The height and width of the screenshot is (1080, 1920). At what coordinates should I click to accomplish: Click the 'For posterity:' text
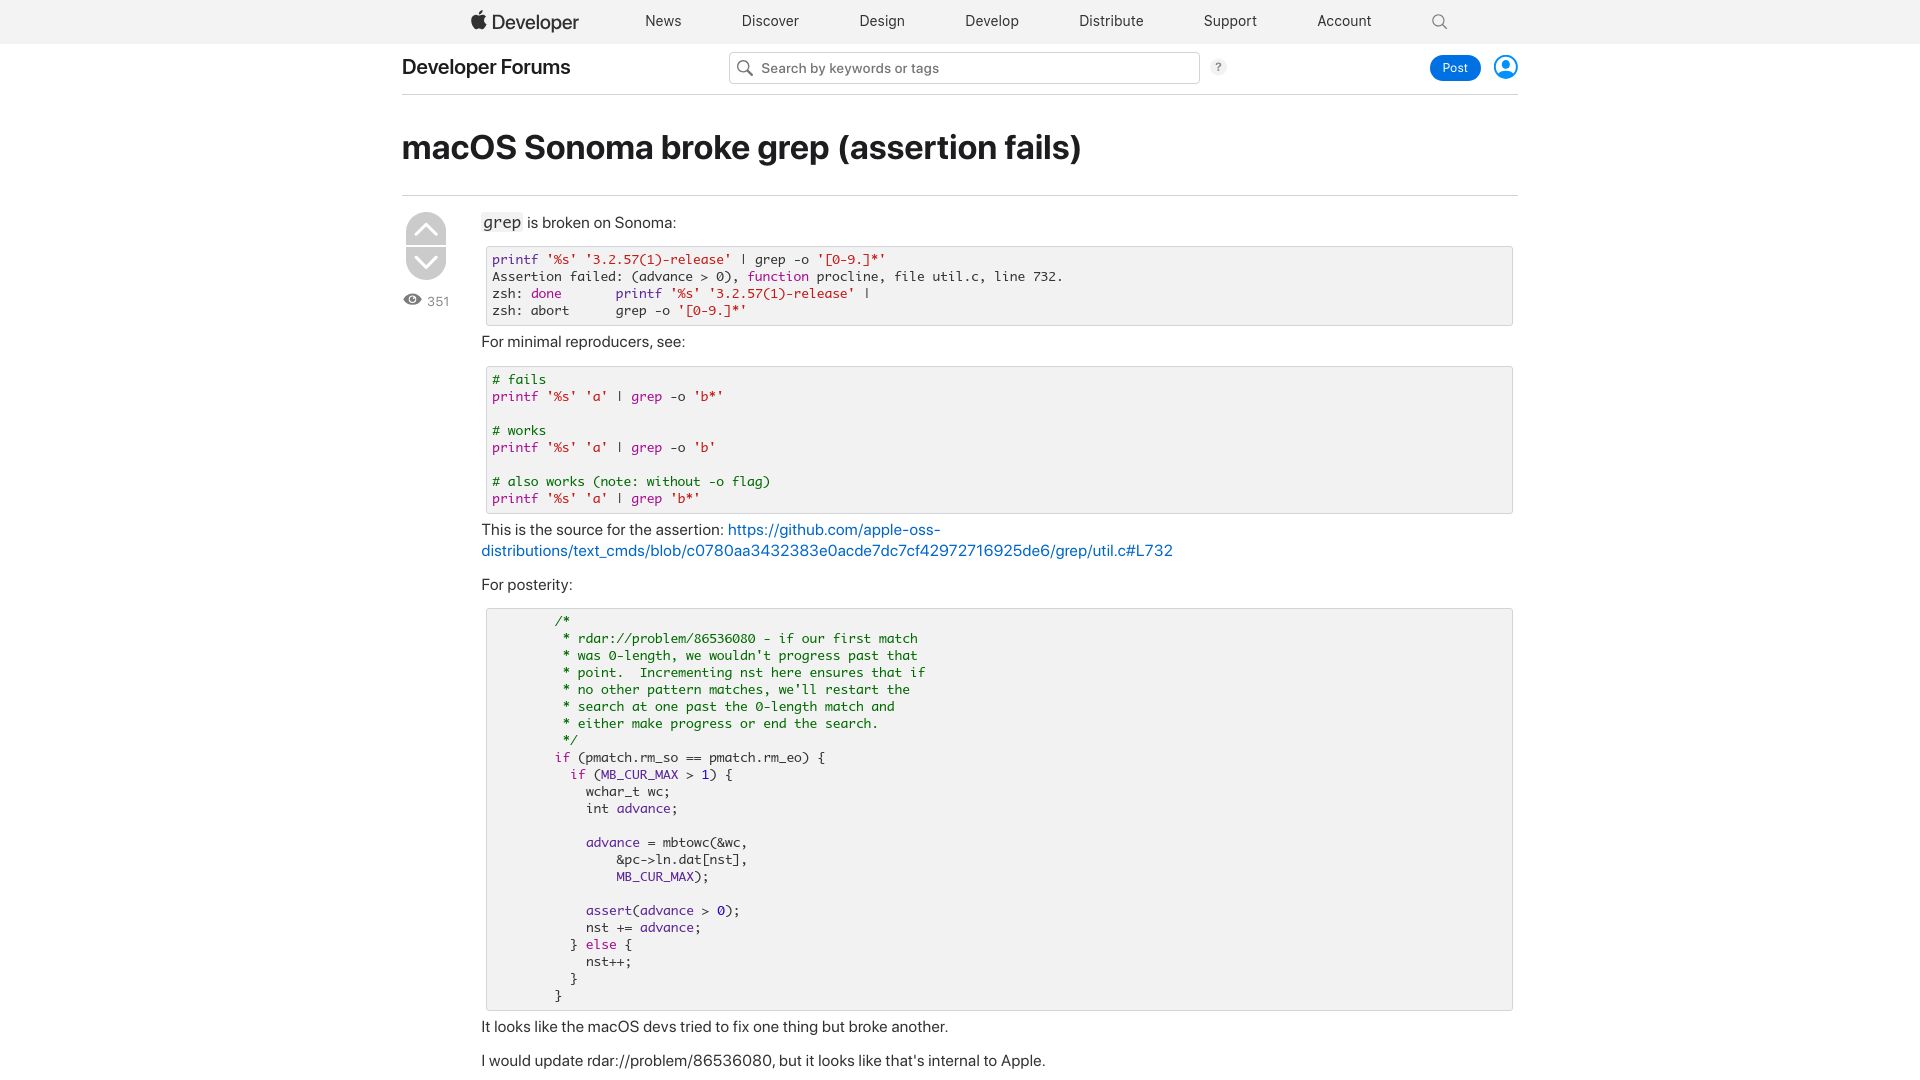pyautogui.click(x=527, y=585)
